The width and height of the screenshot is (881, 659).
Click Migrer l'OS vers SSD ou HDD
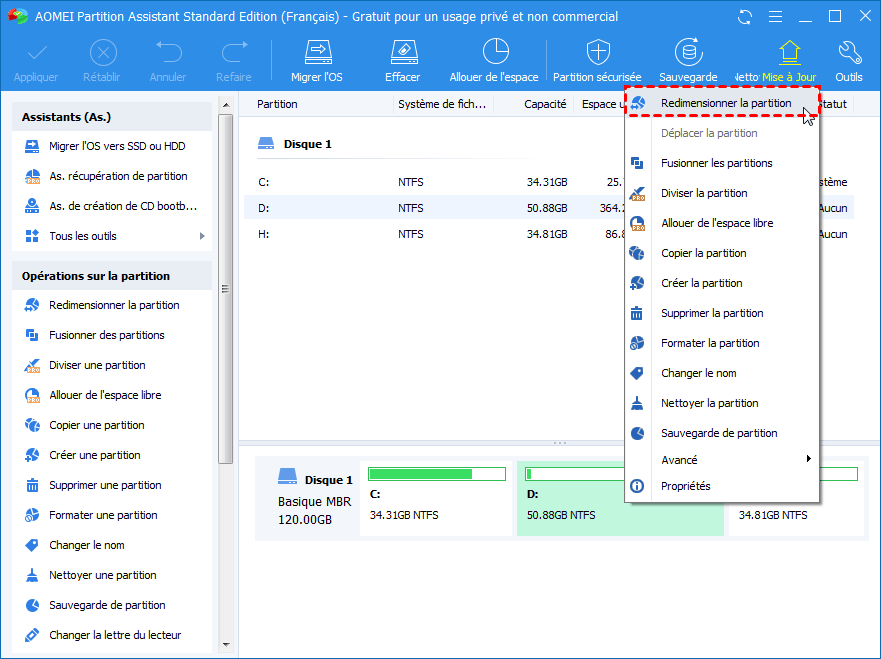coord(117,146)
